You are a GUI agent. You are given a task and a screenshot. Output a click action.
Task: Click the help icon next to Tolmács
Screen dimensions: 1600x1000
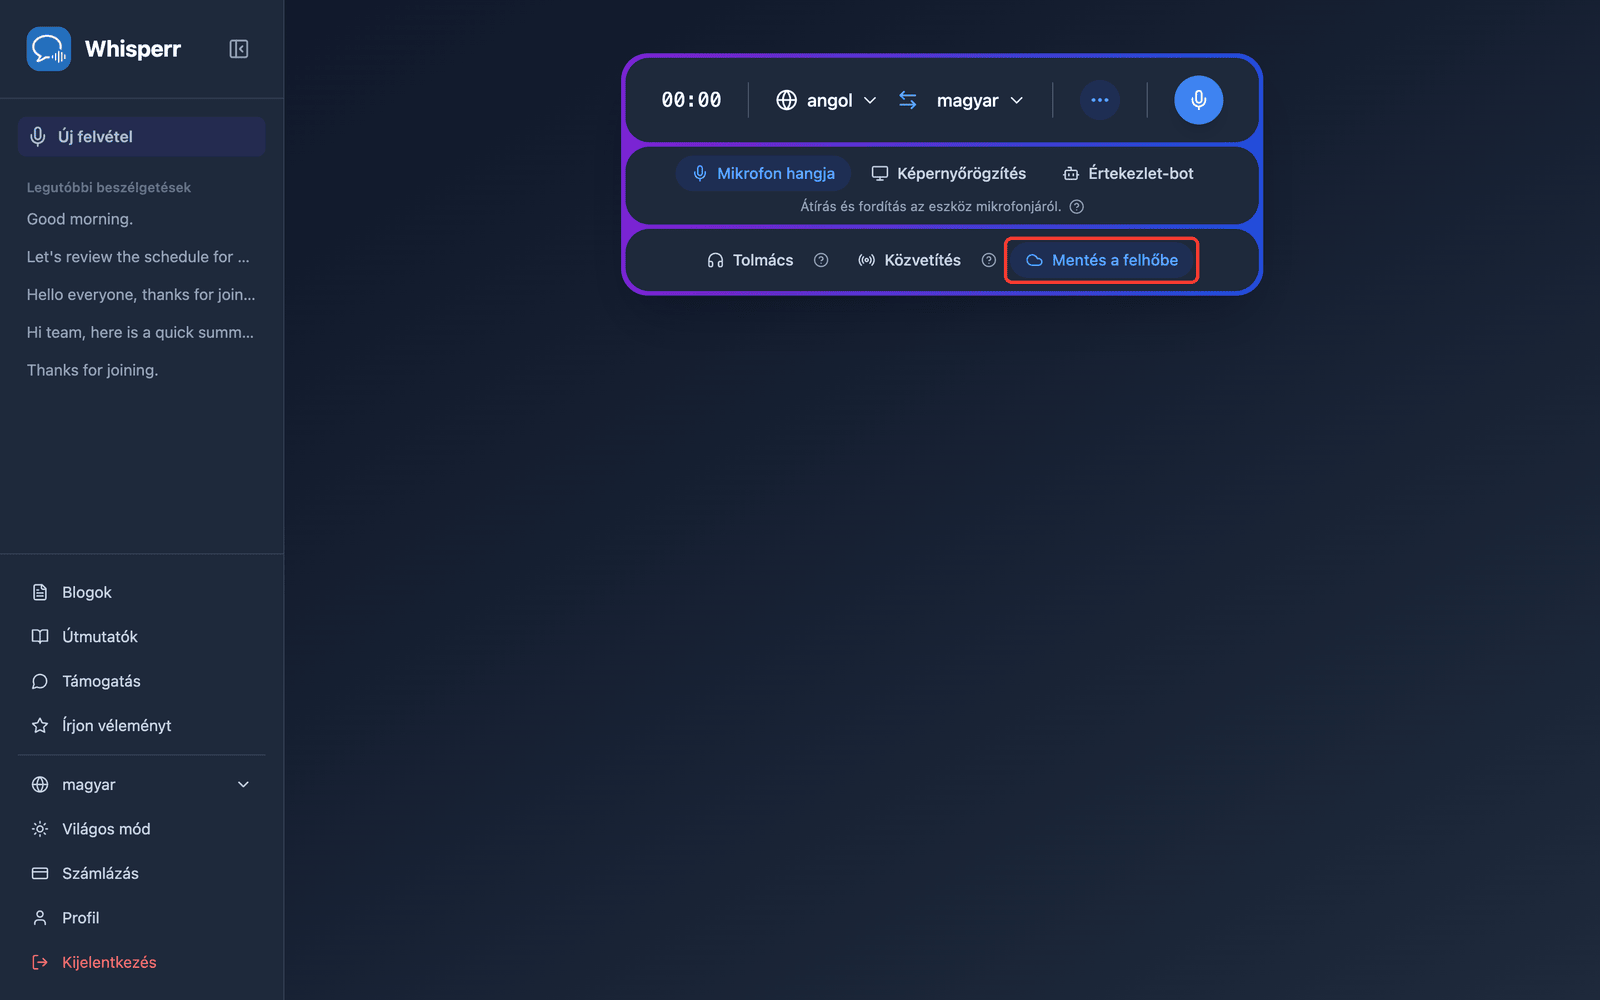coord(821,260)
